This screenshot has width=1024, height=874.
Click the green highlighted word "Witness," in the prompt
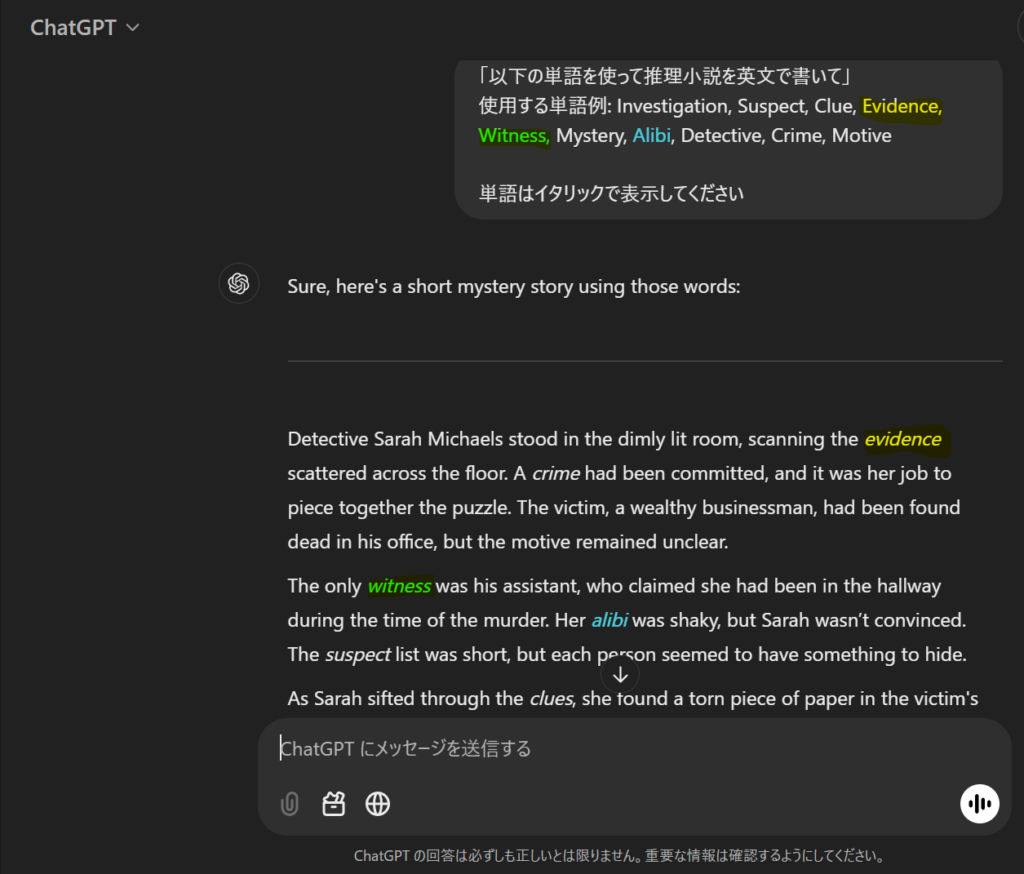point(514,135)
